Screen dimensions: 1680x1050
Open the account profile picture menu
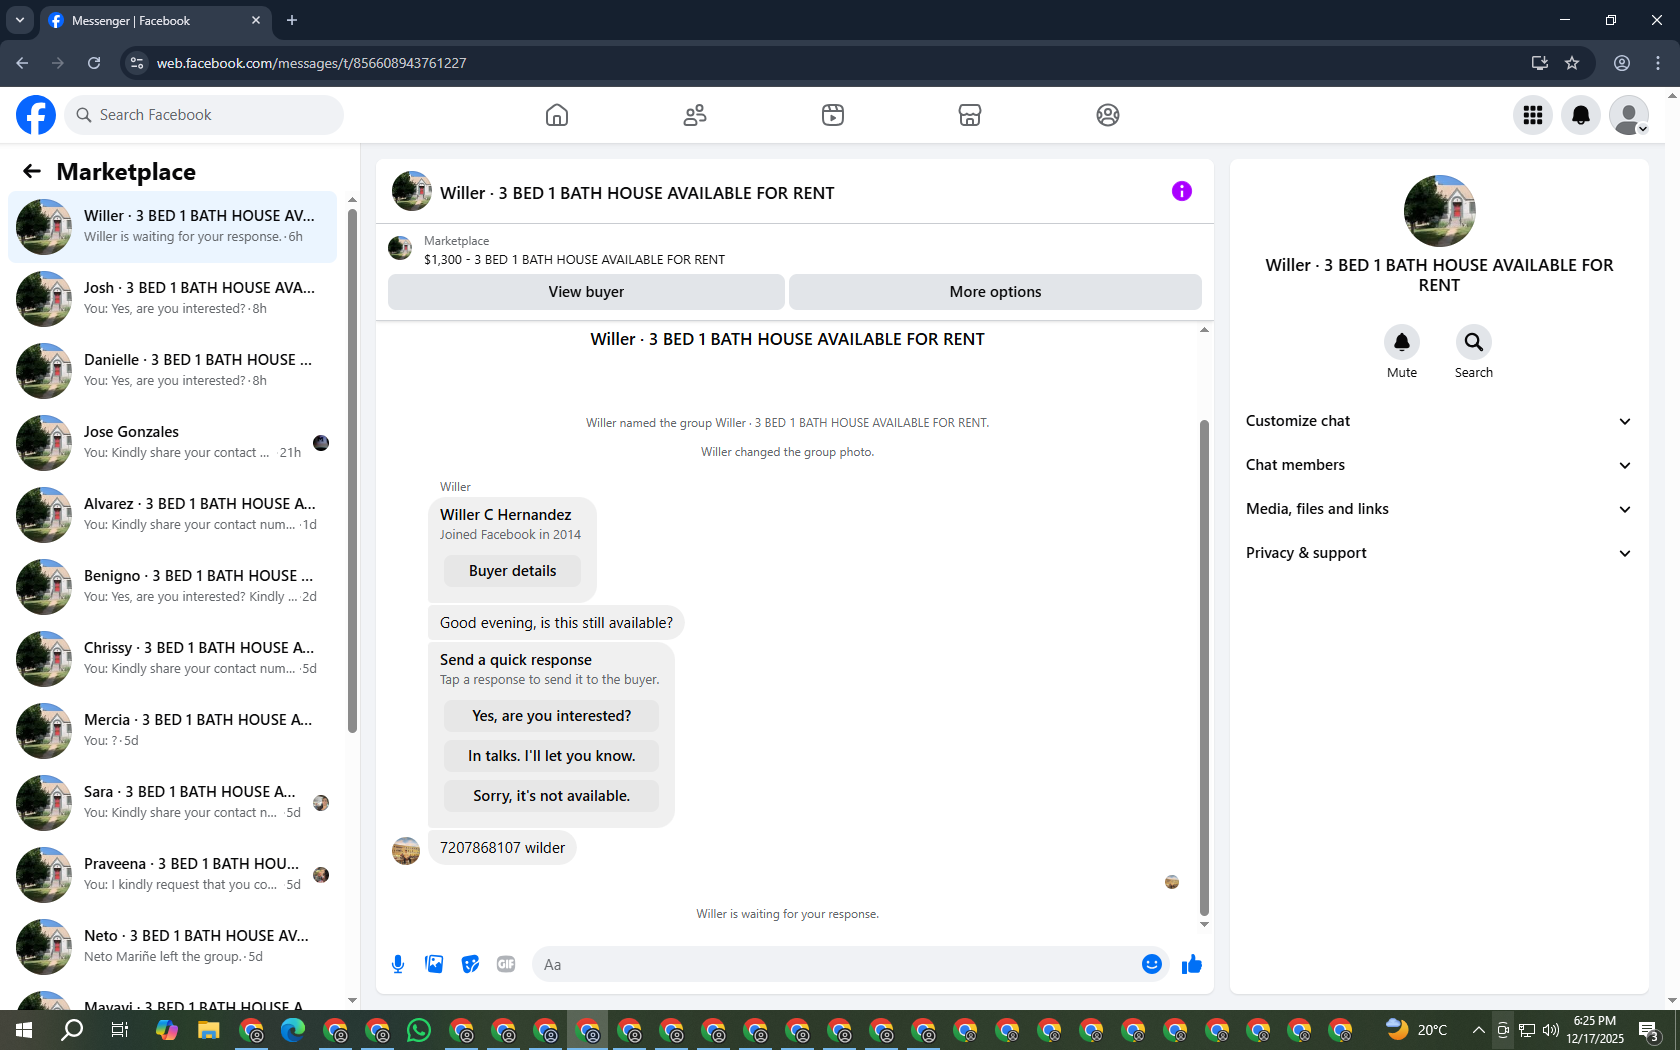(x=1629, y=115)
